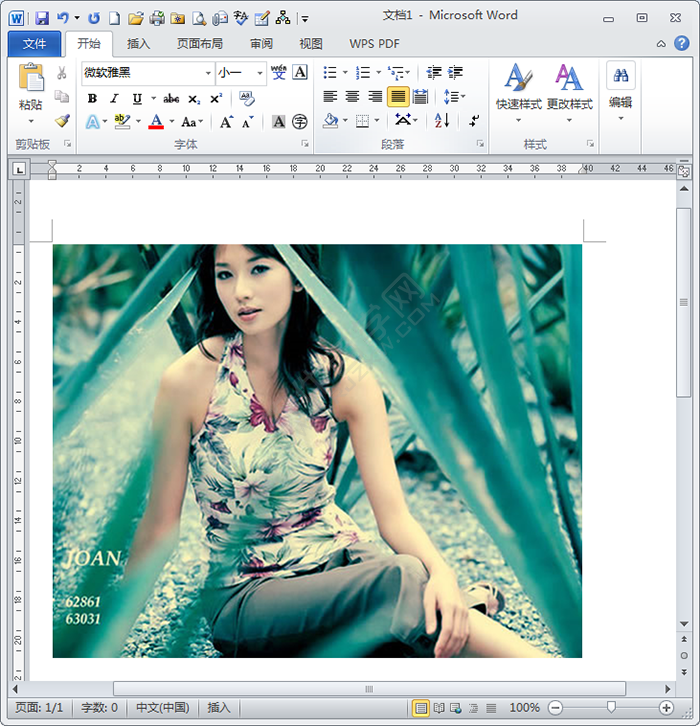Image resolution: width=700 pixels, height=726 pixels.
Task: Center align the paragraph
Action: tap(352, 97)
